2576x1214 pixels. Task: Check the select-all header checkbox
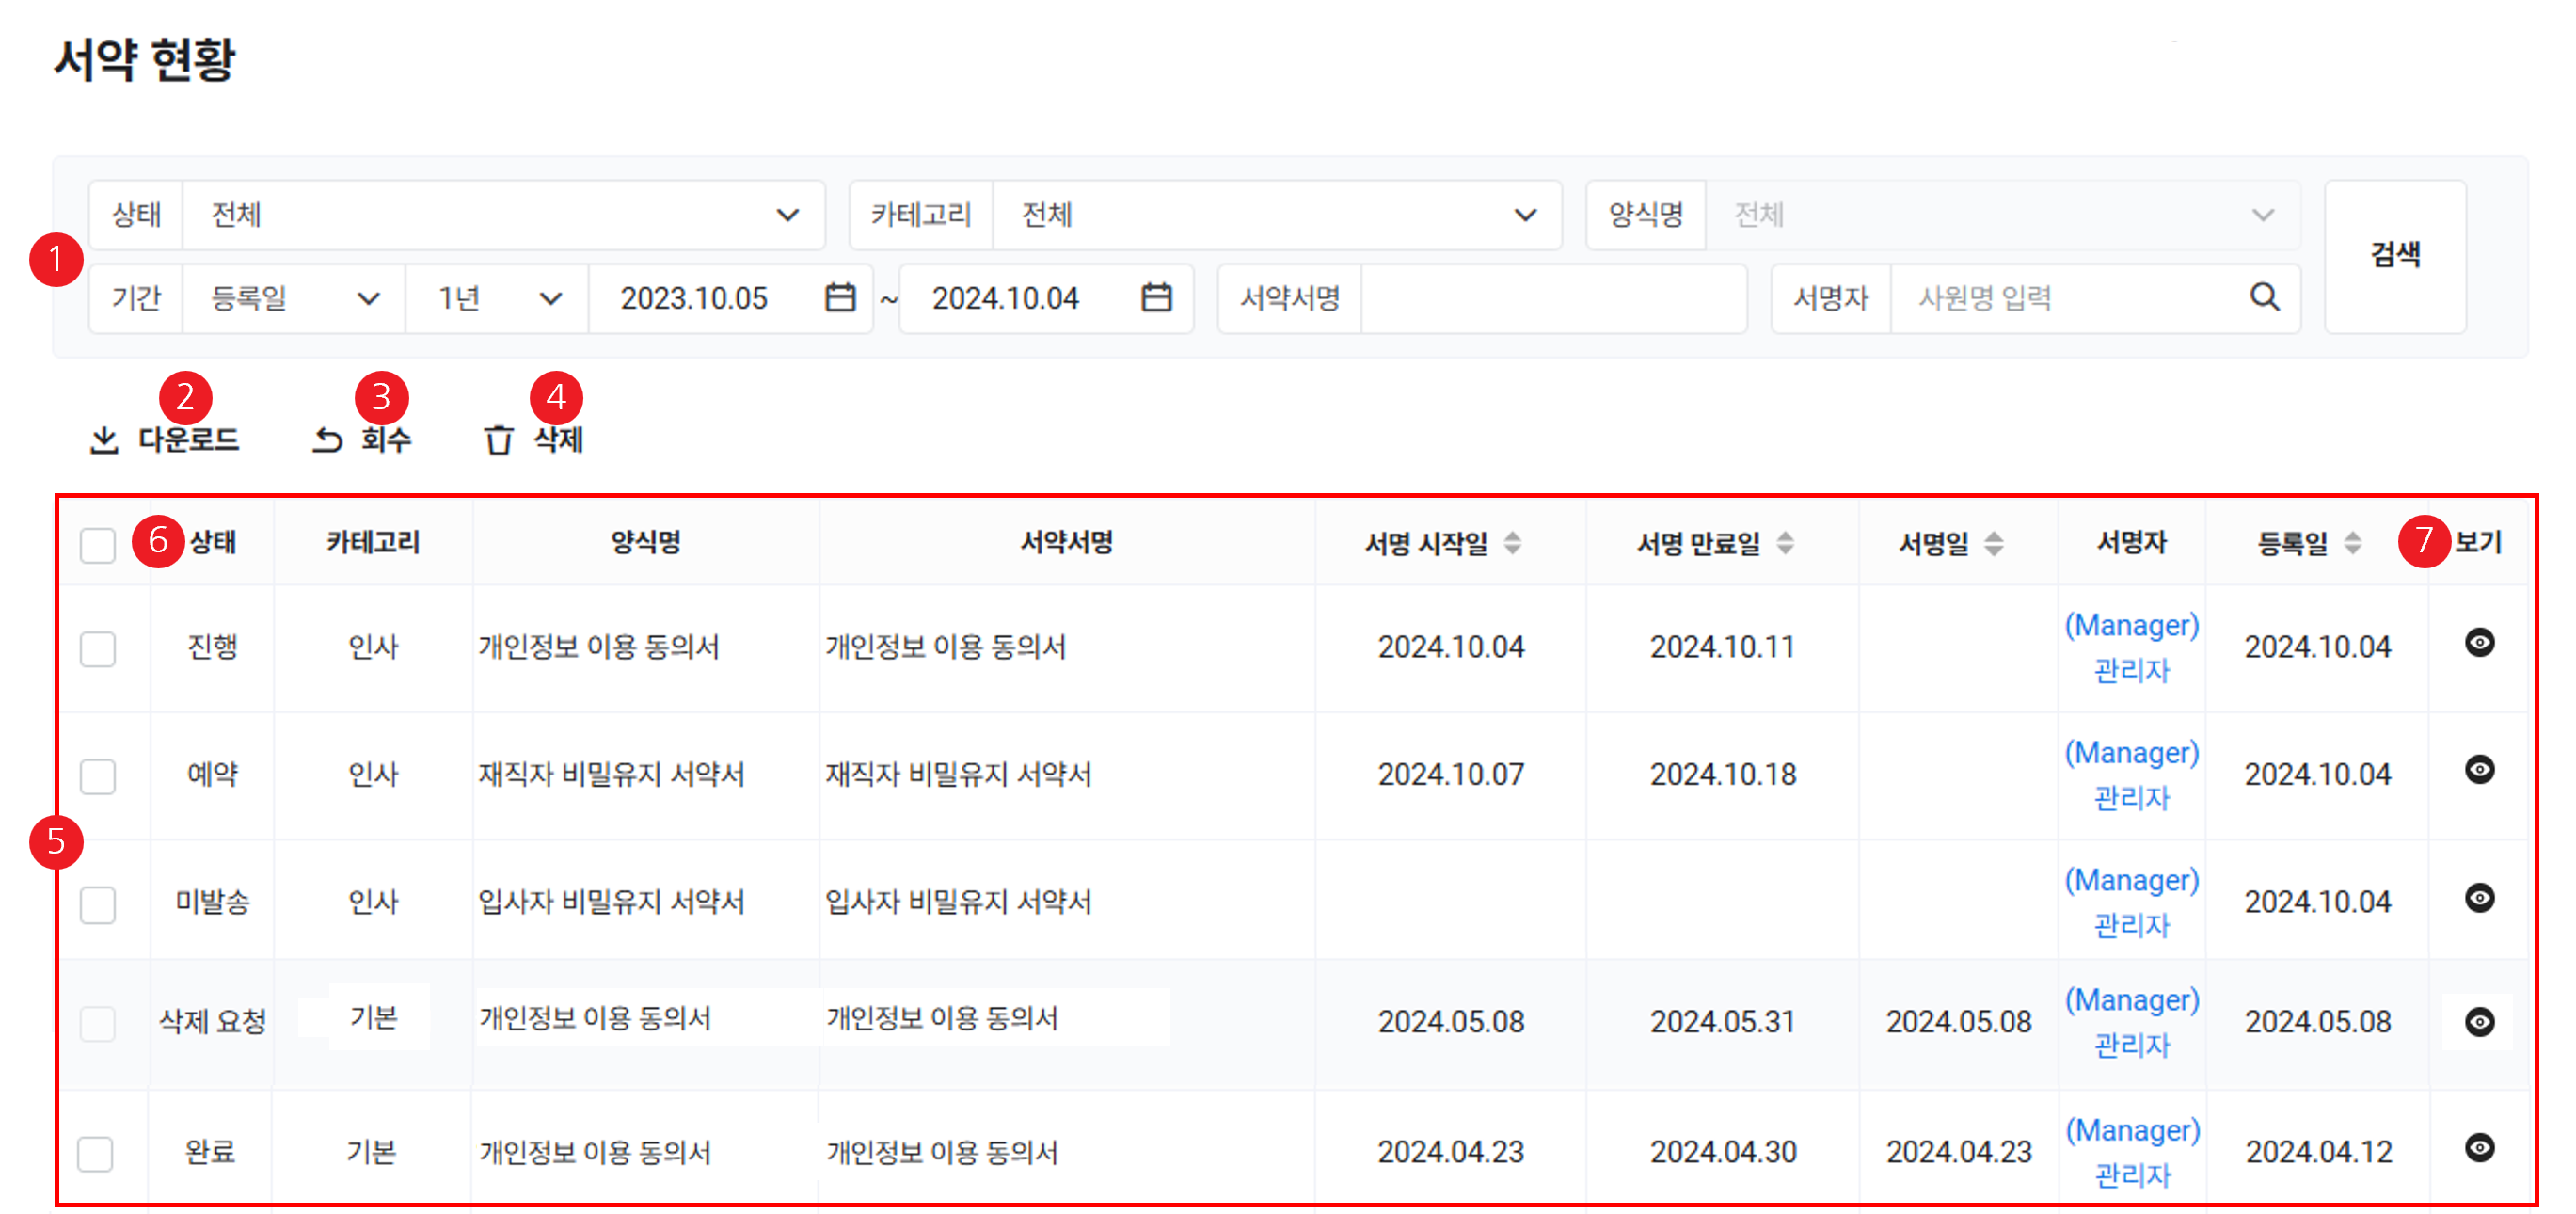click(98, 546)
